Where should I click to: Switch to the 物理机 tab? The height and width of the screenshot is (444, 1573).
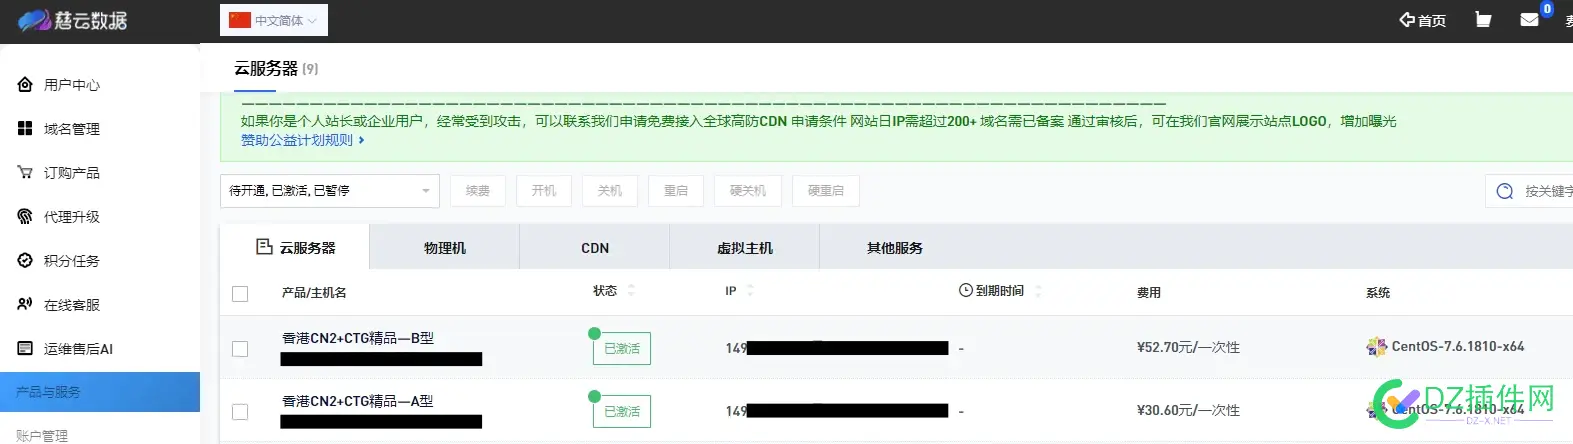pyautogui.click(x=445, y=247)
